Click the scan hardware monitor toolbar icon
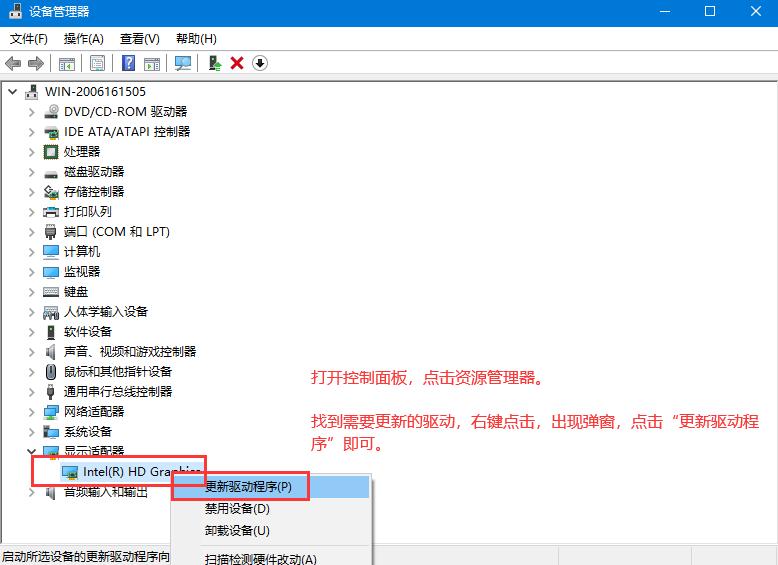778x565 pixels. point(183,63)
